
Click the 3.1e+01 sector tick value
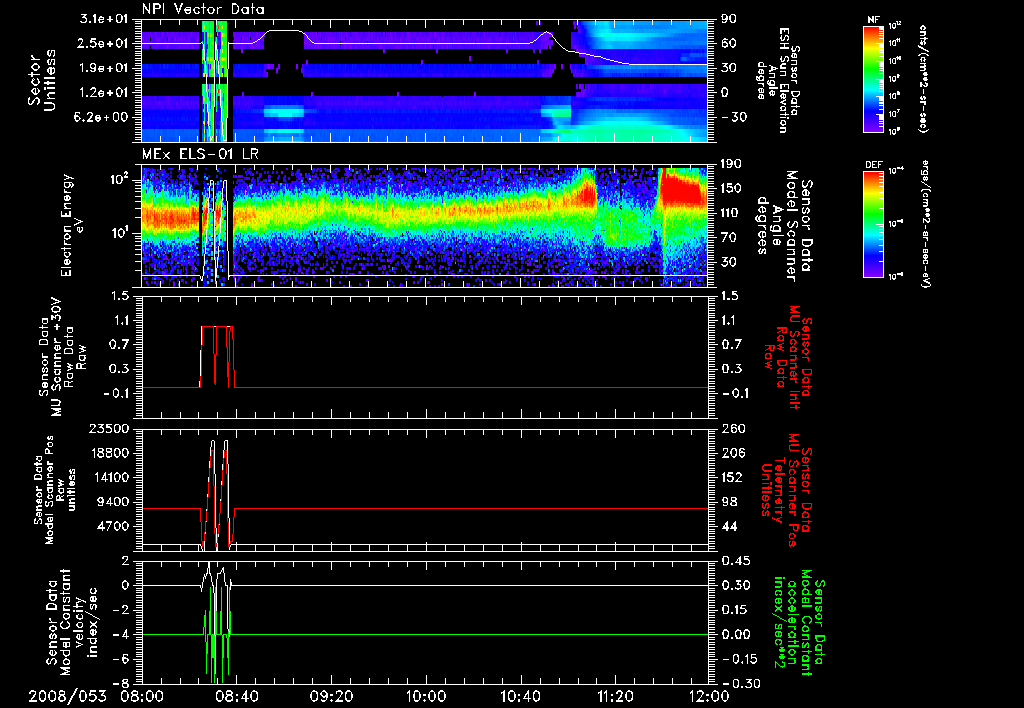point(103,18)
